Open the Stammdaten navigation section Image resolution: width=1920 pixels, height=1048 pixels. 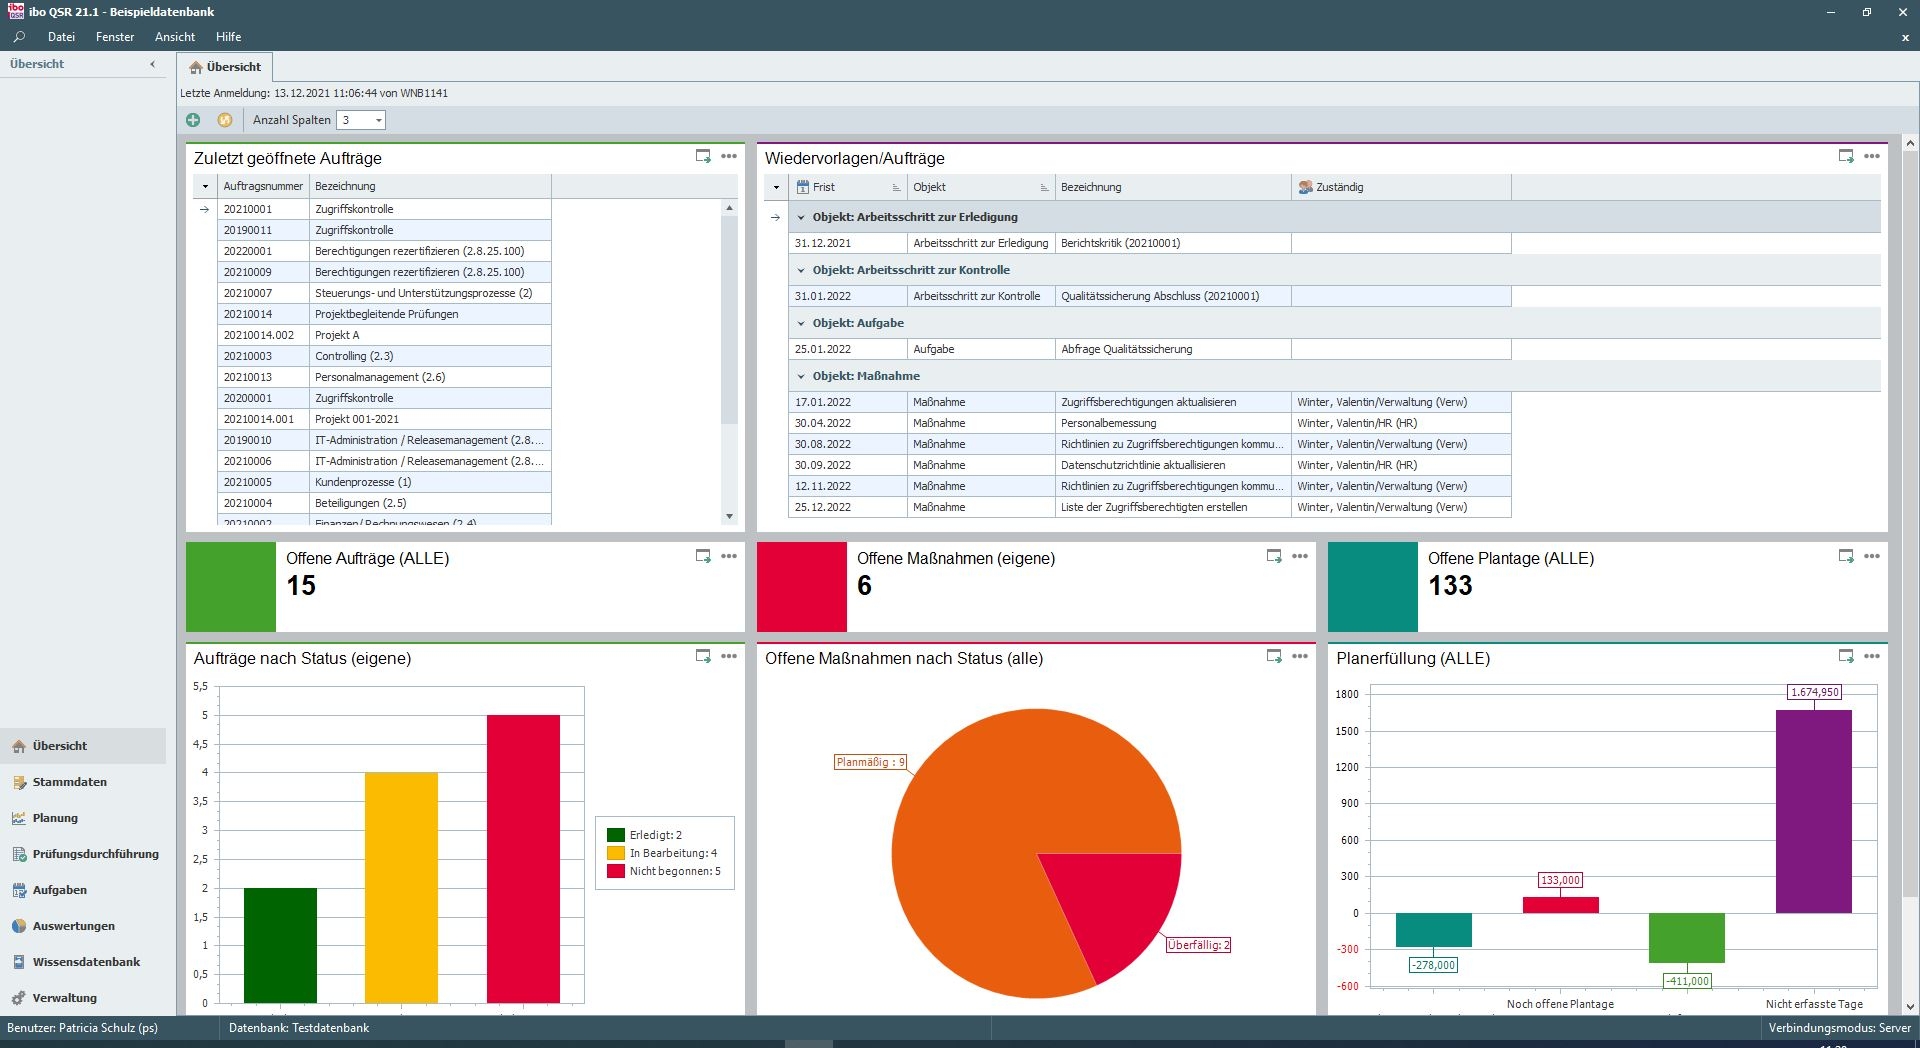pos(69,782)
